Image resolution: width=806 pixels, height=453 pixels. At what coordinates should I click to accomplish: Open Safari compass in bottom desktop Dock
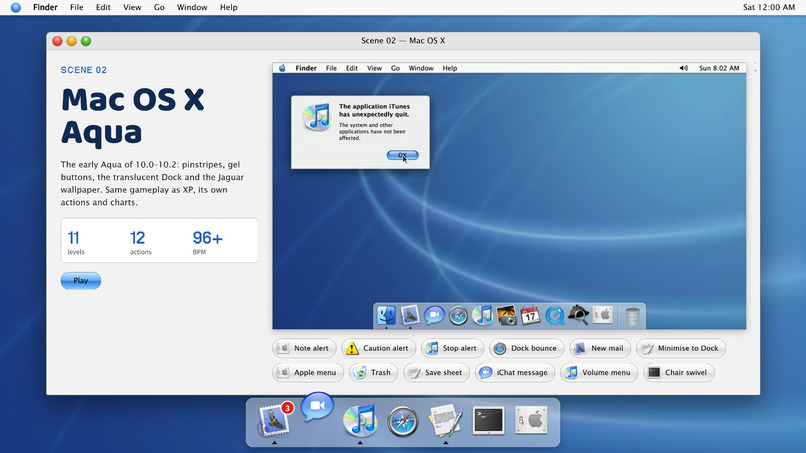point(402,421)
